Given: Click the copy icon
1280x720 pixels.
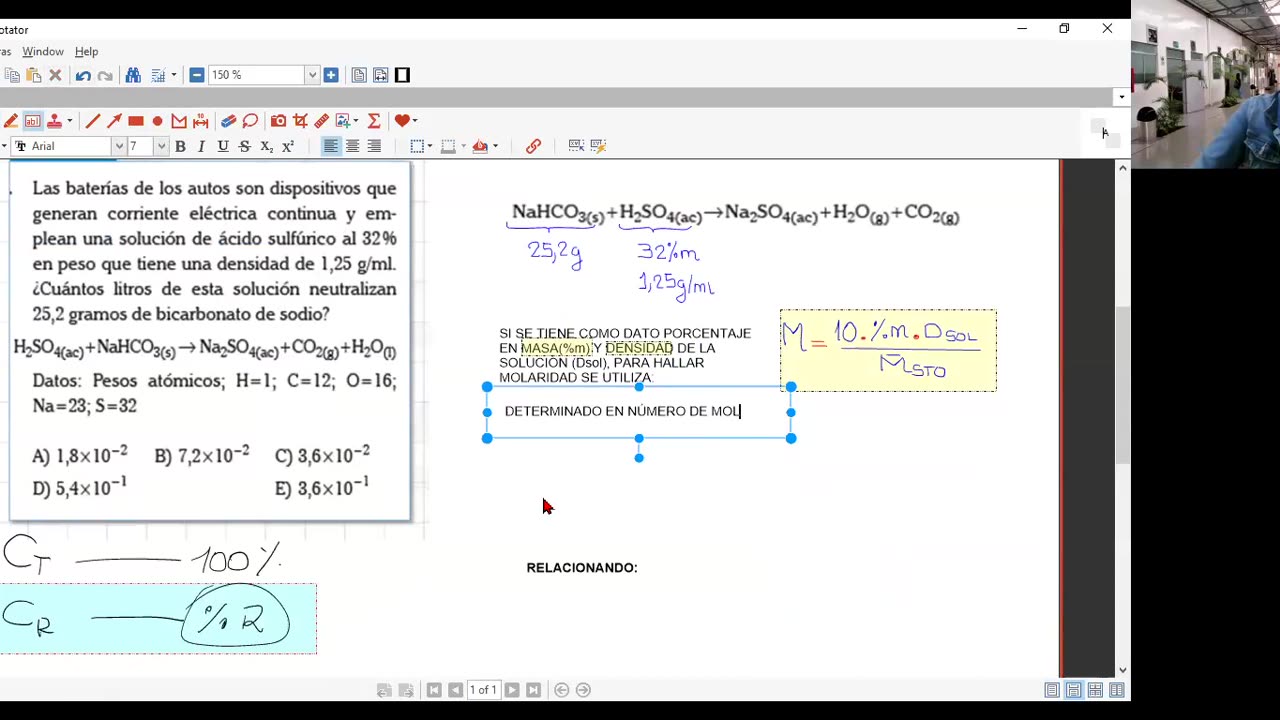Looking at the screenshot, I should (x=12, y=75).
